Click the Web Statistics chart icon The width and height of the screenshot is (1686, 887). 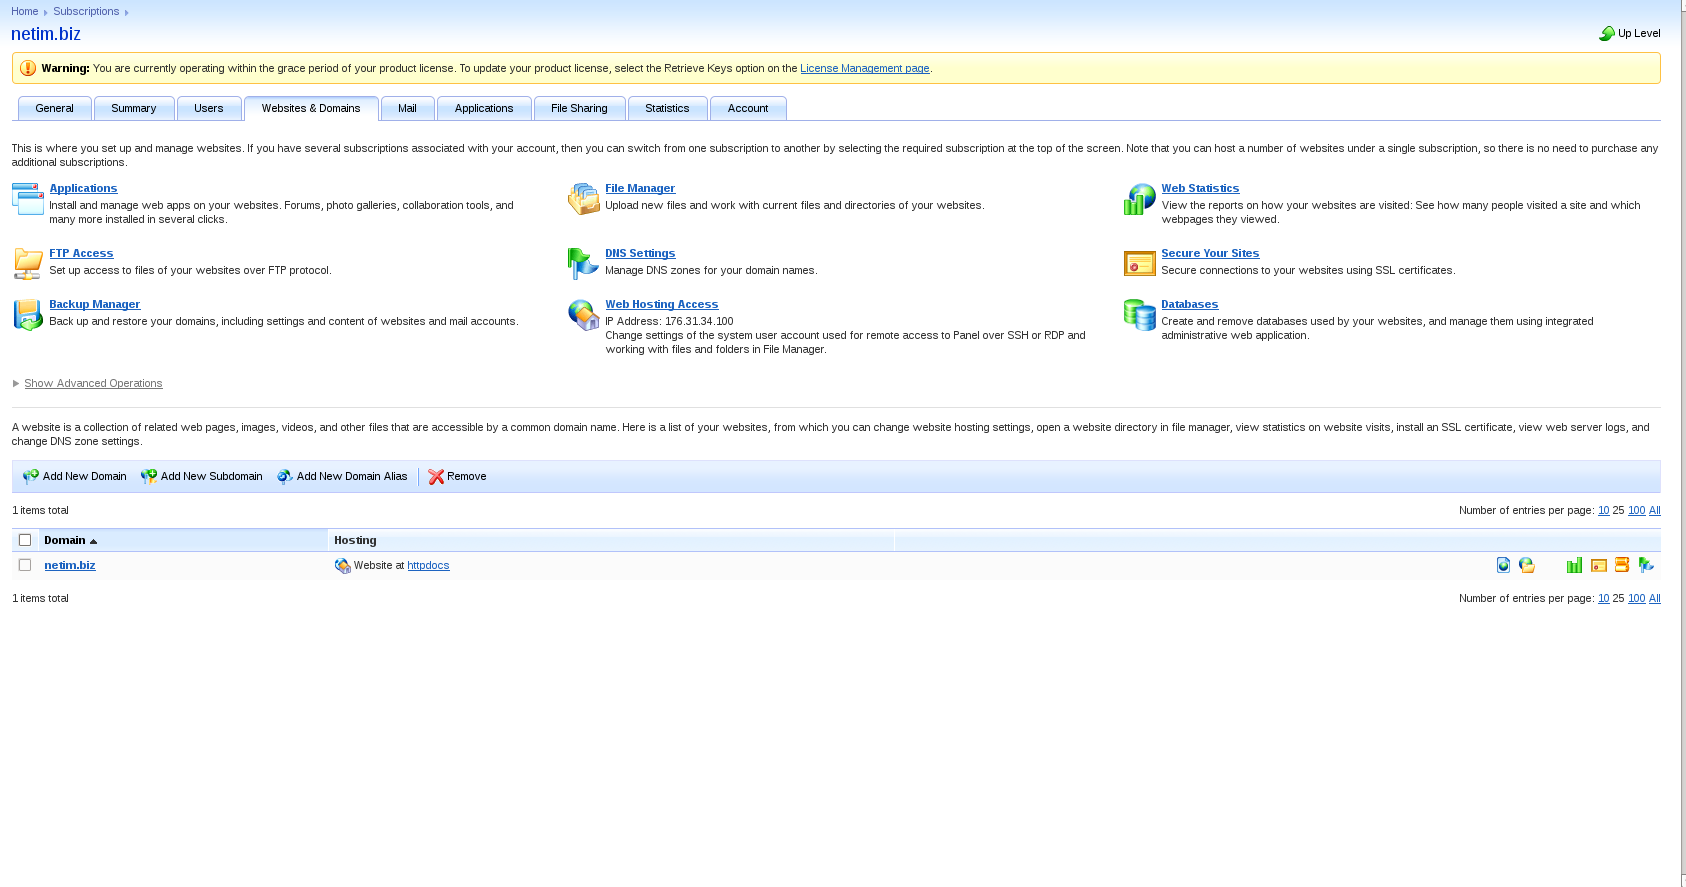(1139, 199)
